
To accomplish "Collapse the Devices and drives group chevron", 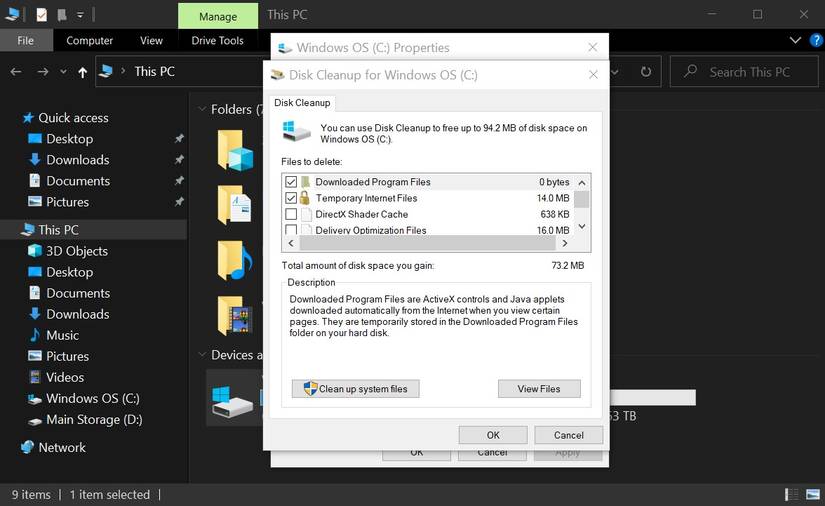I will point(202,355).
